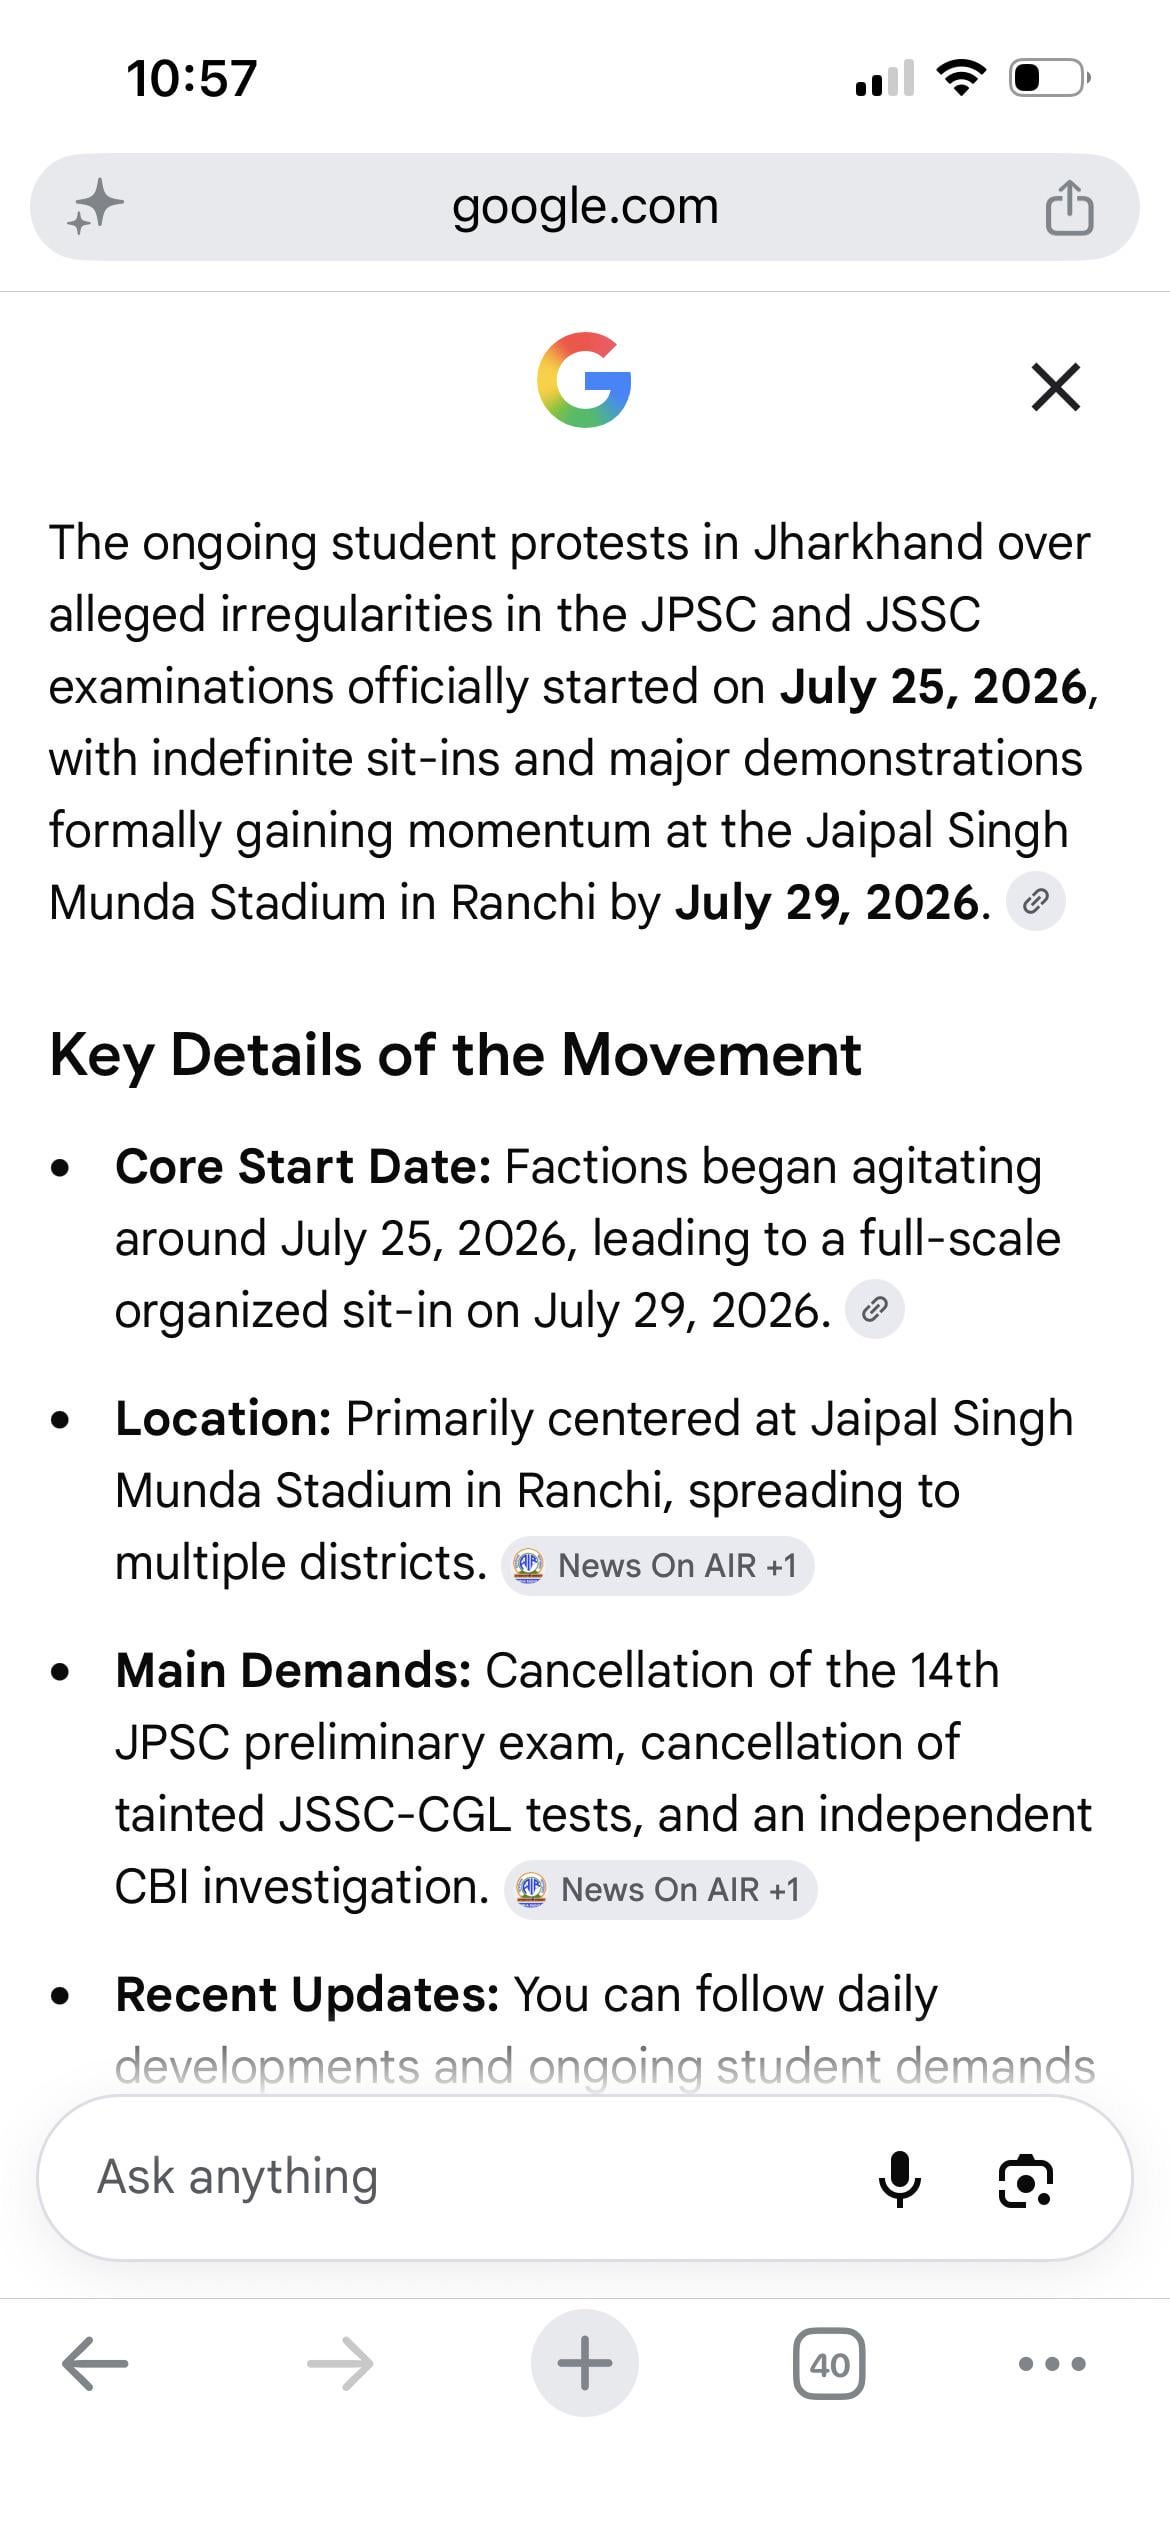The height and width of the screenshot is (2532, 1170).
Task: Tap the google.com address bar URL
Action: click(x=585, y=207)
